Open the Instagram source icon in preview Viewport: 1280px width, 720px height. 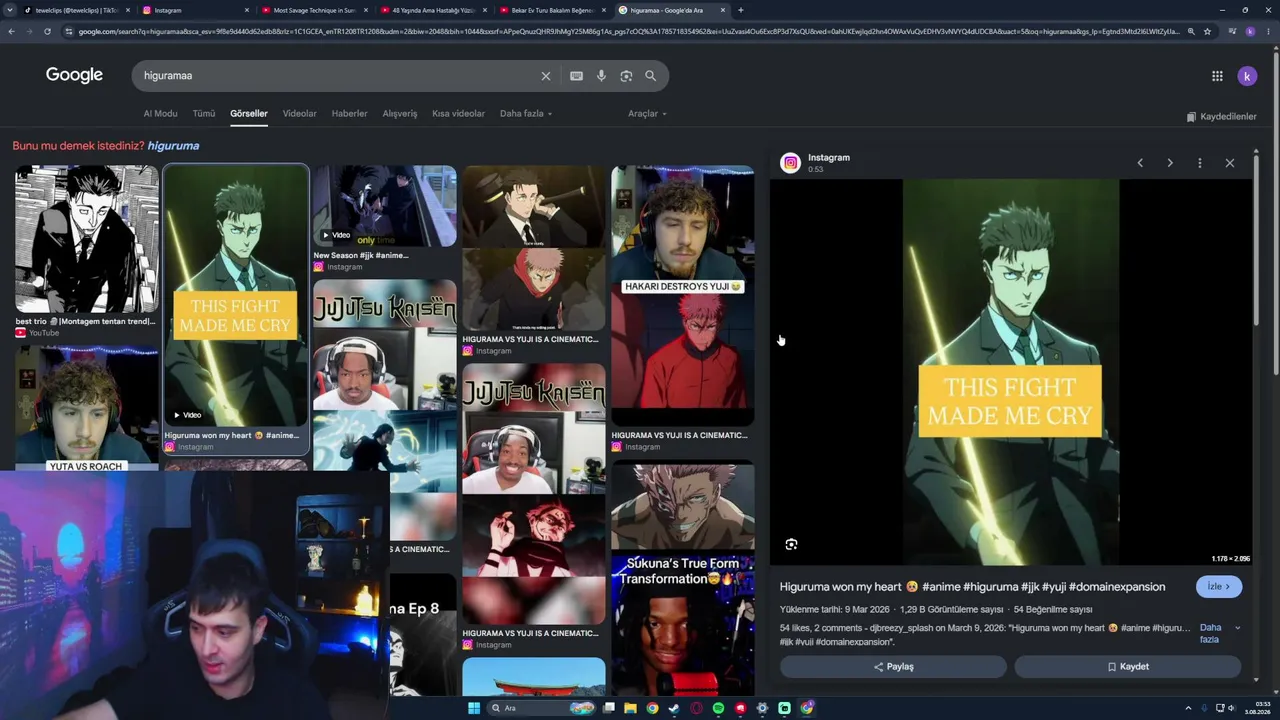pos(790,163)
